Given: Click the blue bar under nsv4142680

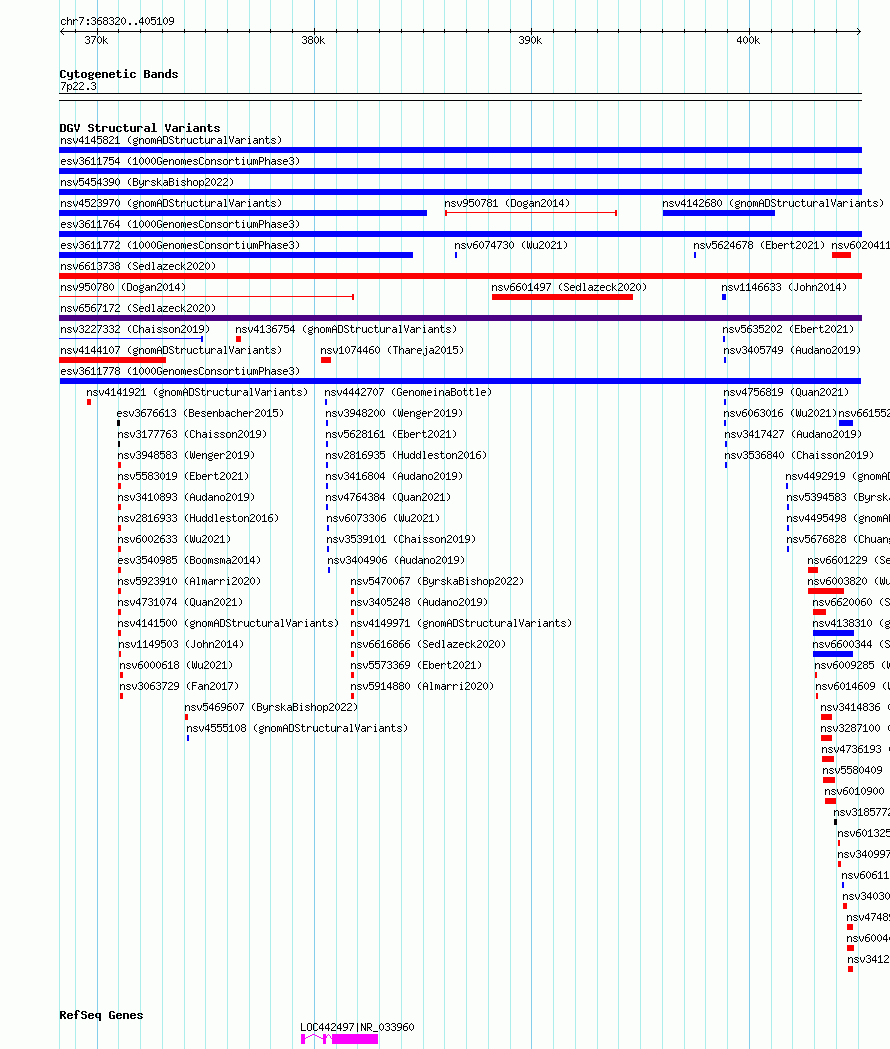Looking at the screenshot, I should click(x=719, y=213).
